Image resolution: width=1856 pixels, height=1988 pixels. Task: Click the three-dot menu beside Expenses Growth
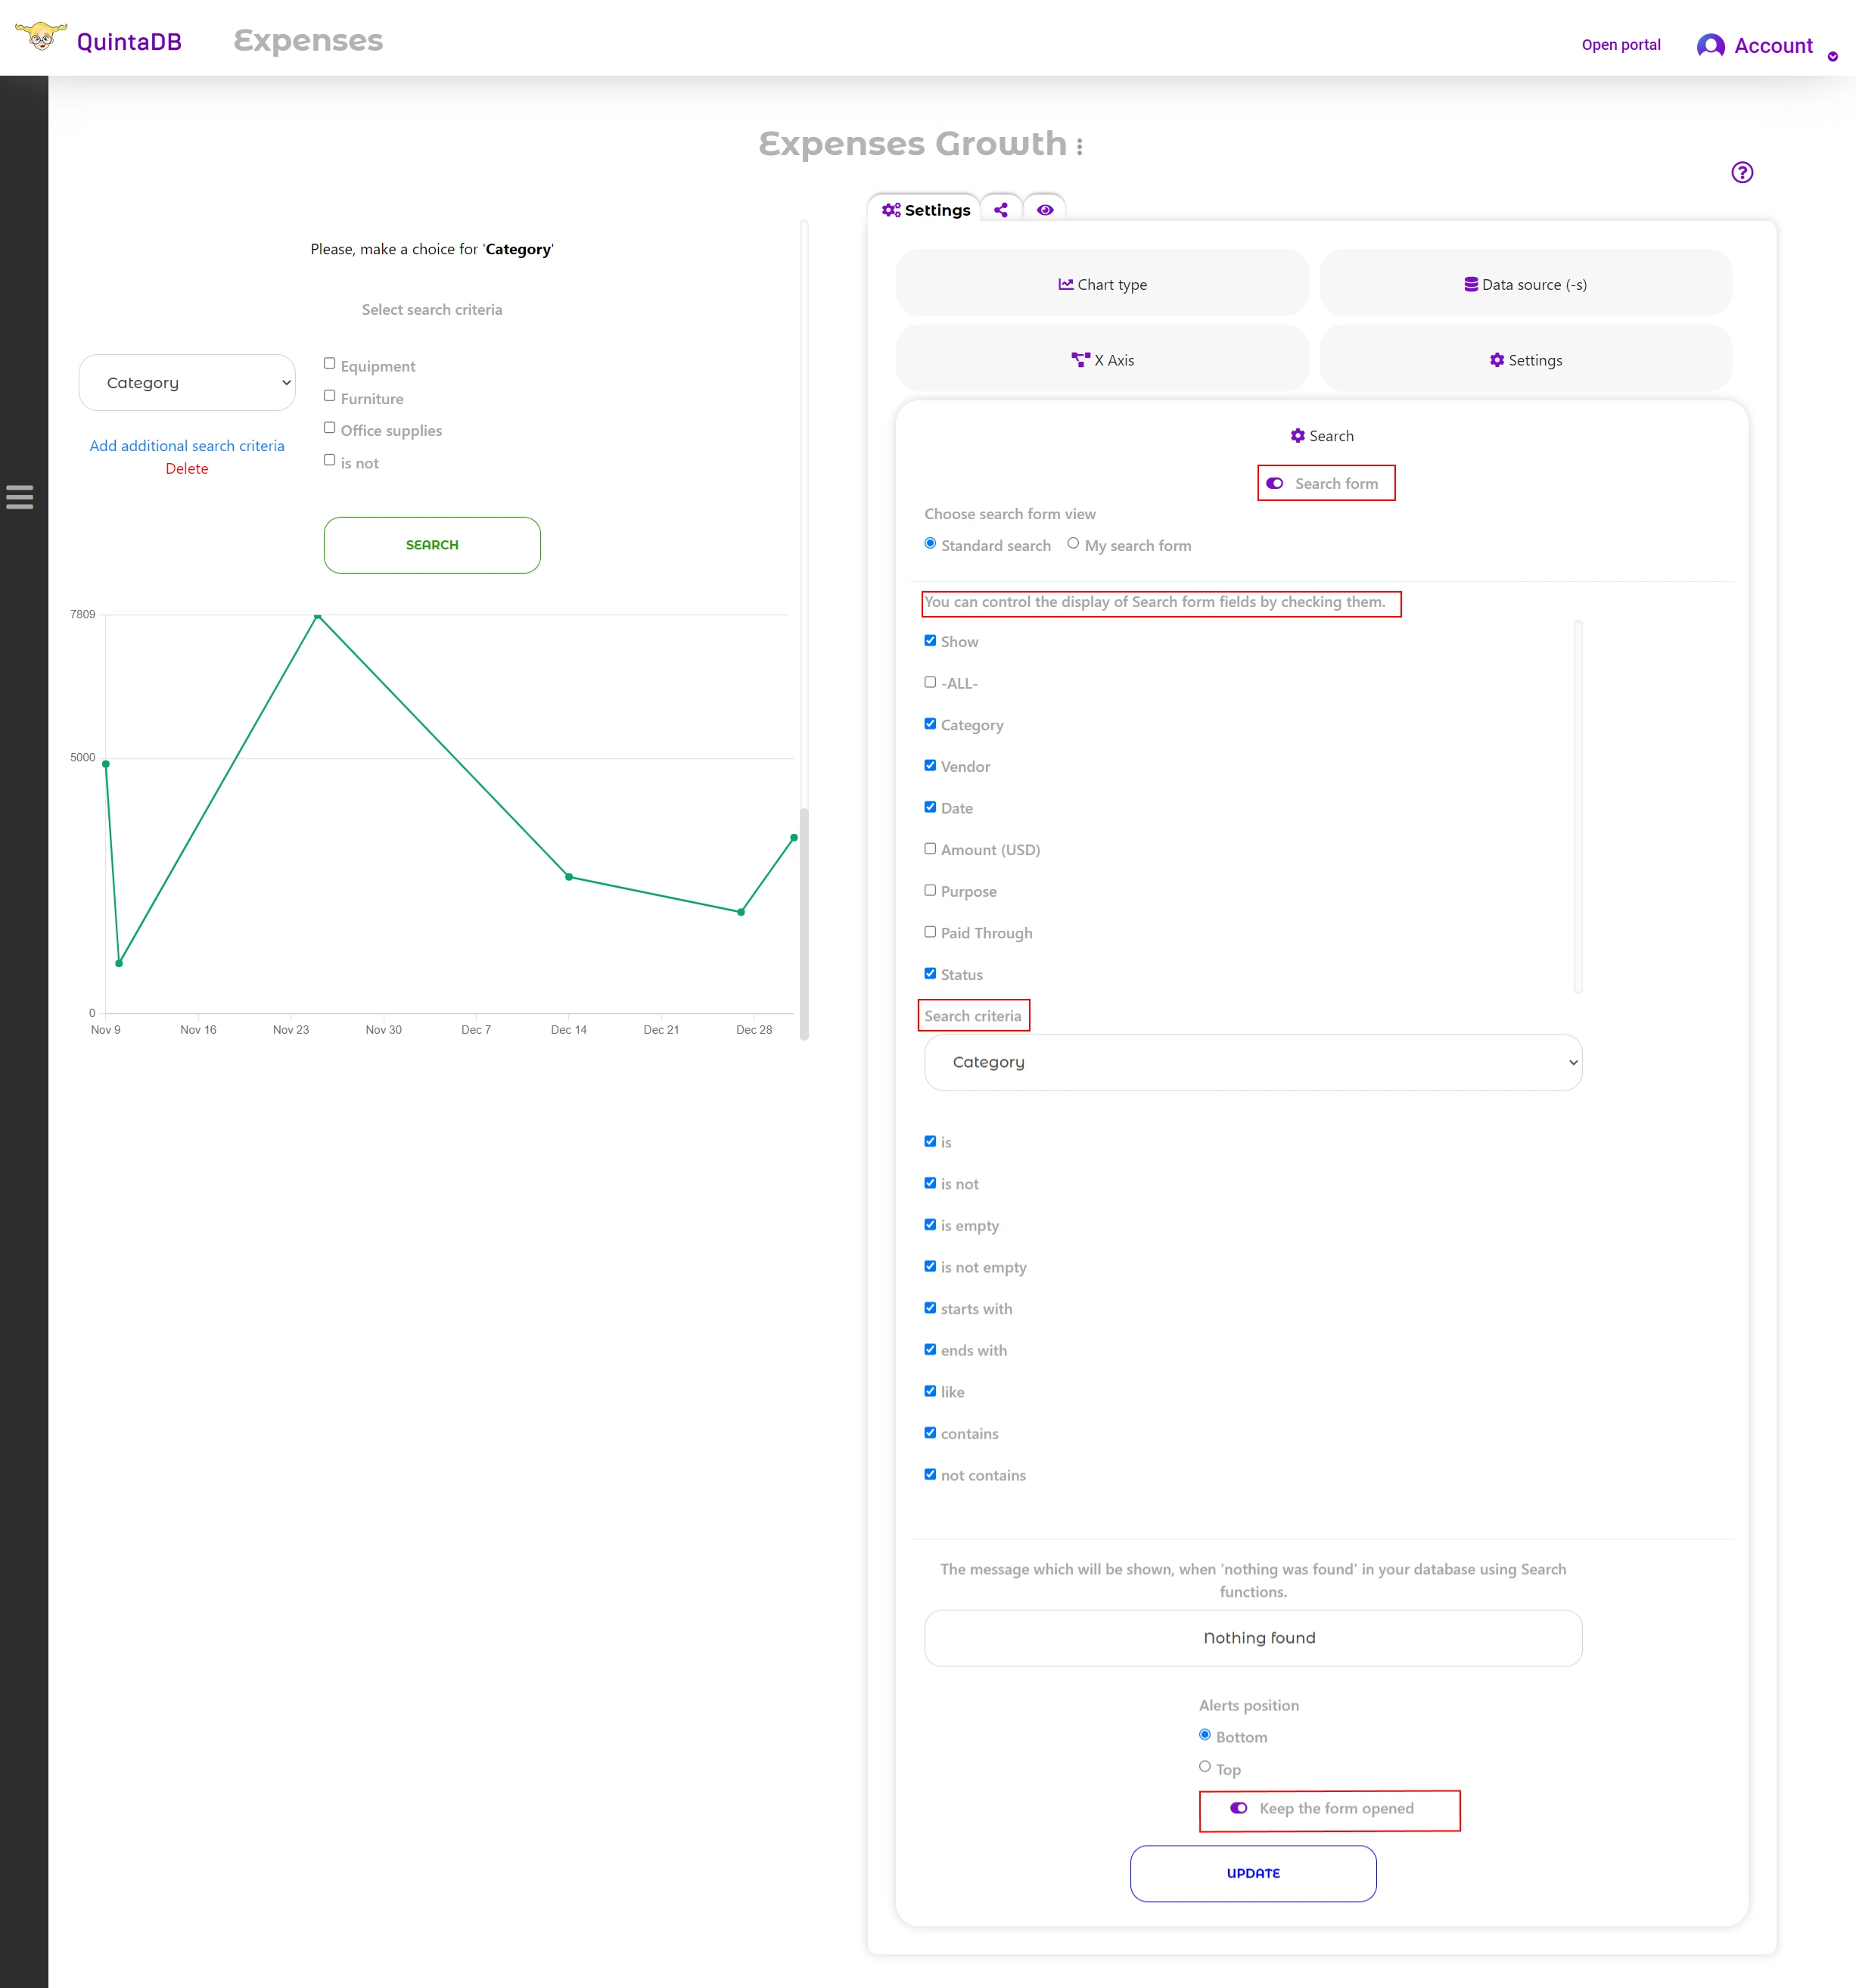(1080, 146)
